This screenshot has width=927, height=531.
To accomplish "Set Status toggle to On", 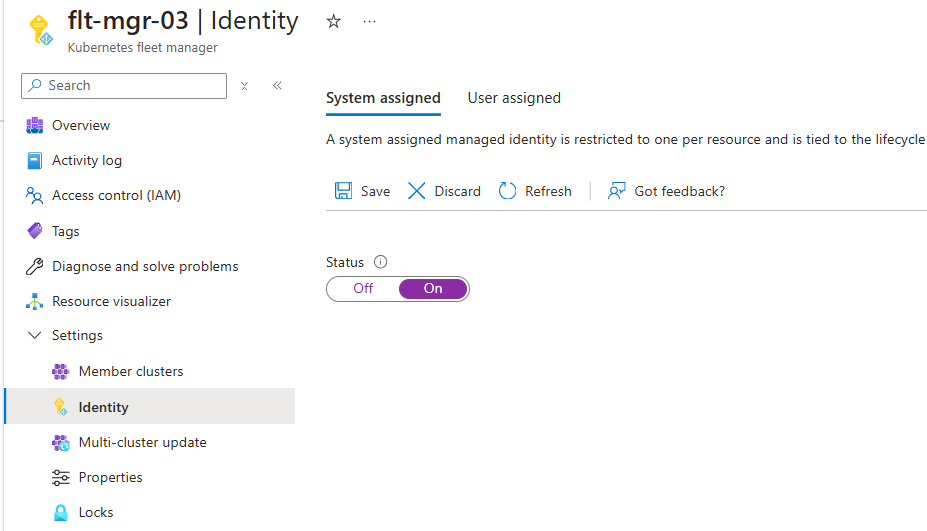I will [x=433, y=288].
